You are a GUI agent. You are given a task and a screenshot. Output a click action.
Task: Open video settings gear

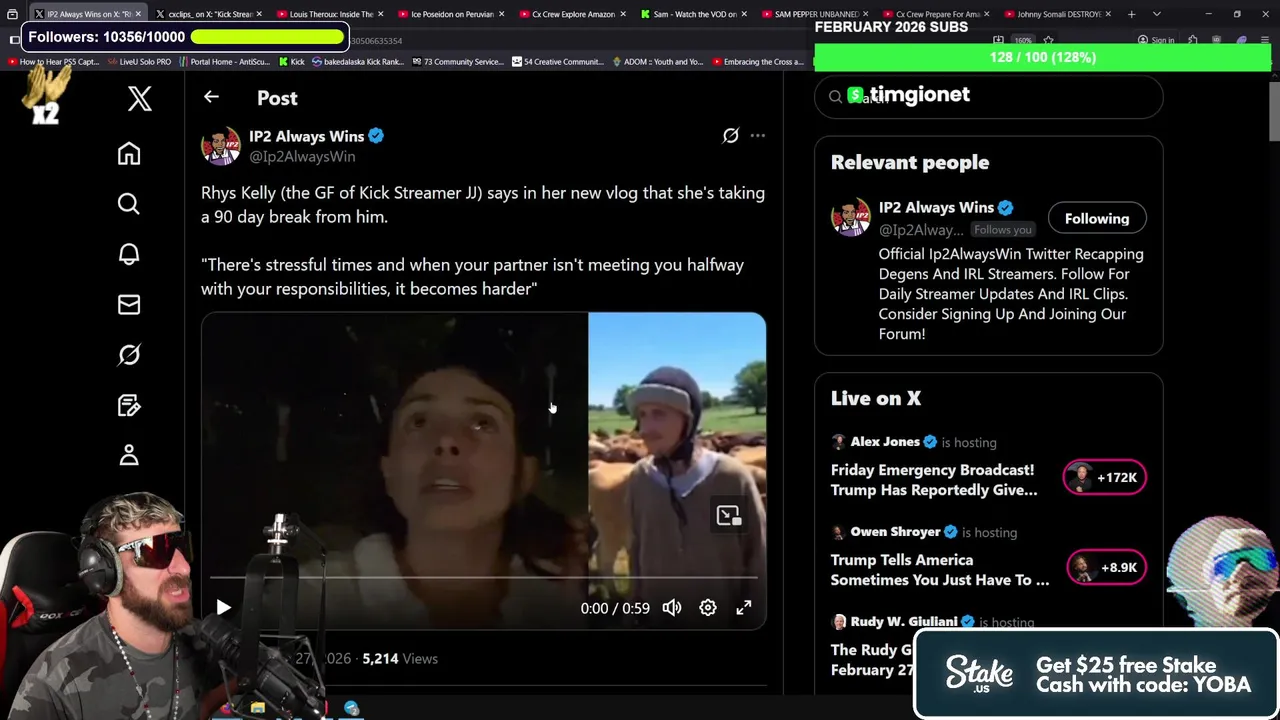(708, 608)
